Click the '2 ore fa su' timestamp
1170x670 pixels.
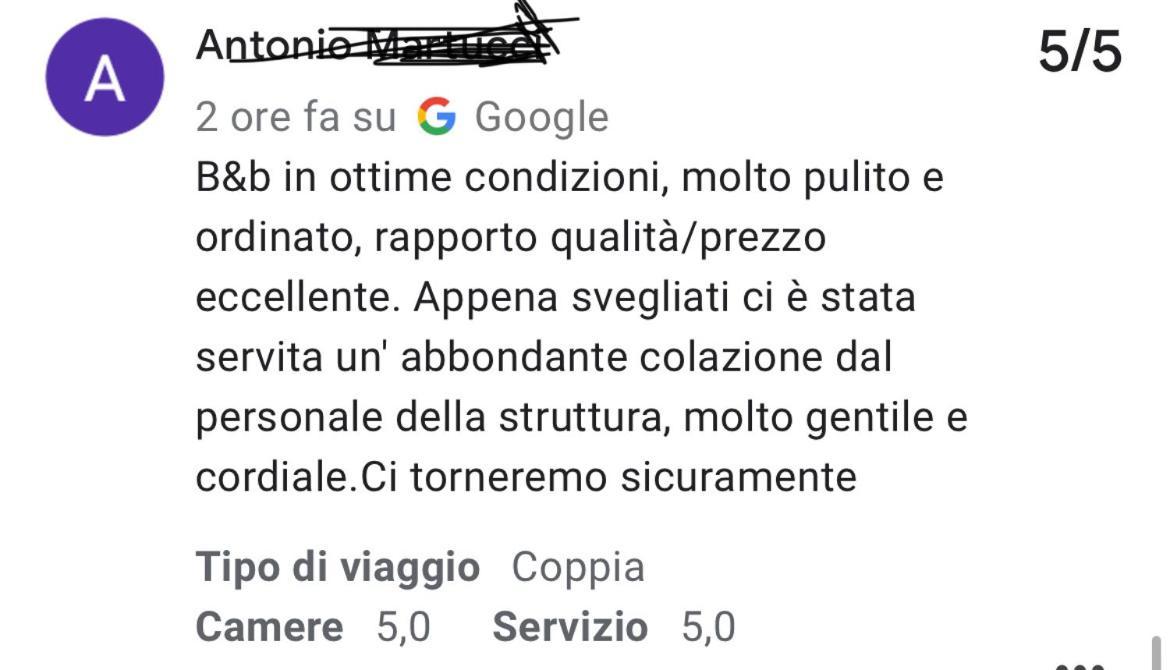click(x=295, y=117)
